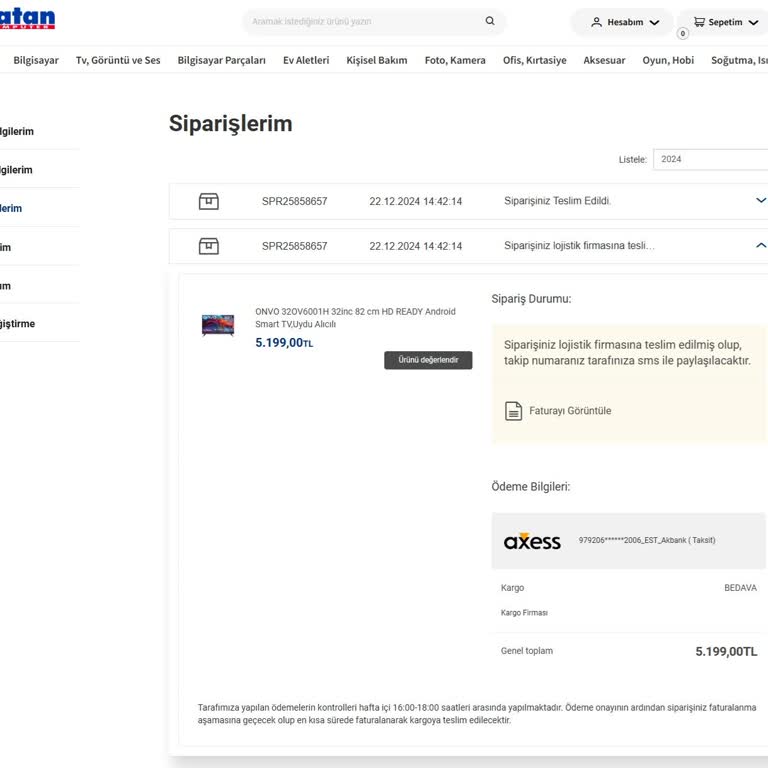Open the Bilgisayar menu

click(36, 60)
